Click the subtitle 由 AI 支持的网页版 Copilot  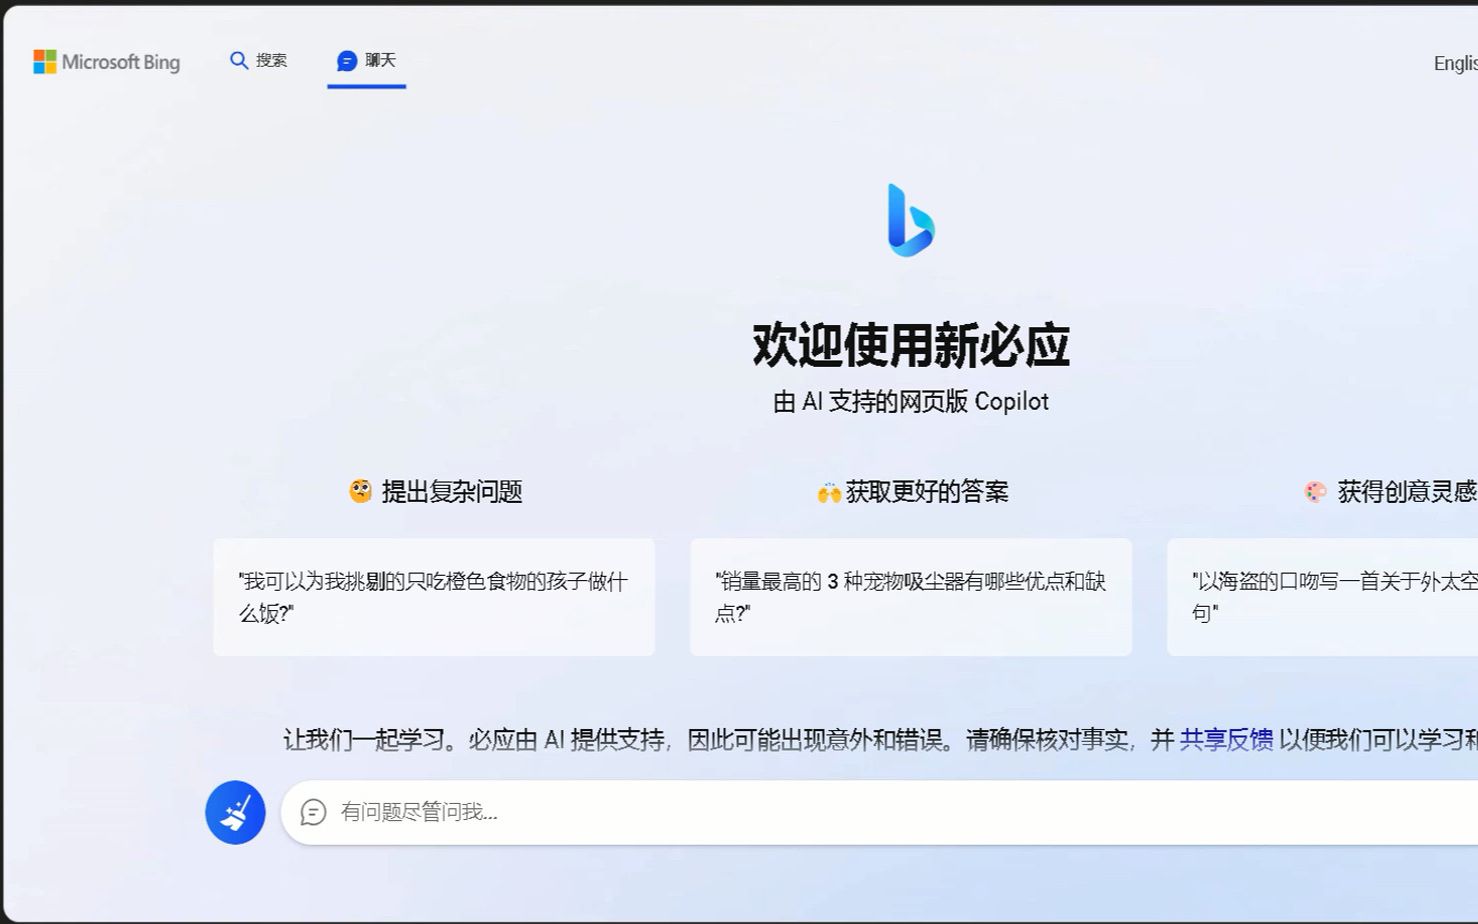coord(911,402)
